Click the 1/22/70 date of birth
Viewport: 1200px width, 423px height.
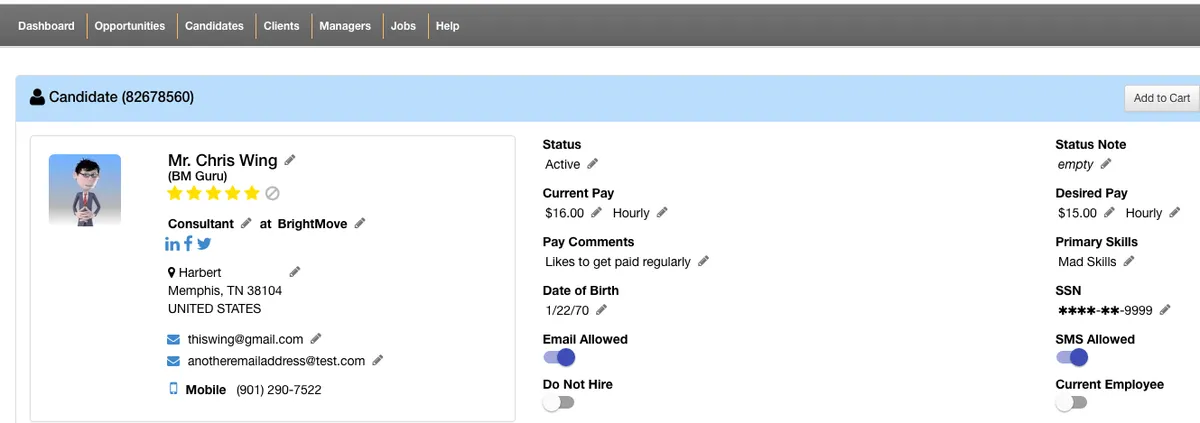click(567, 310)
